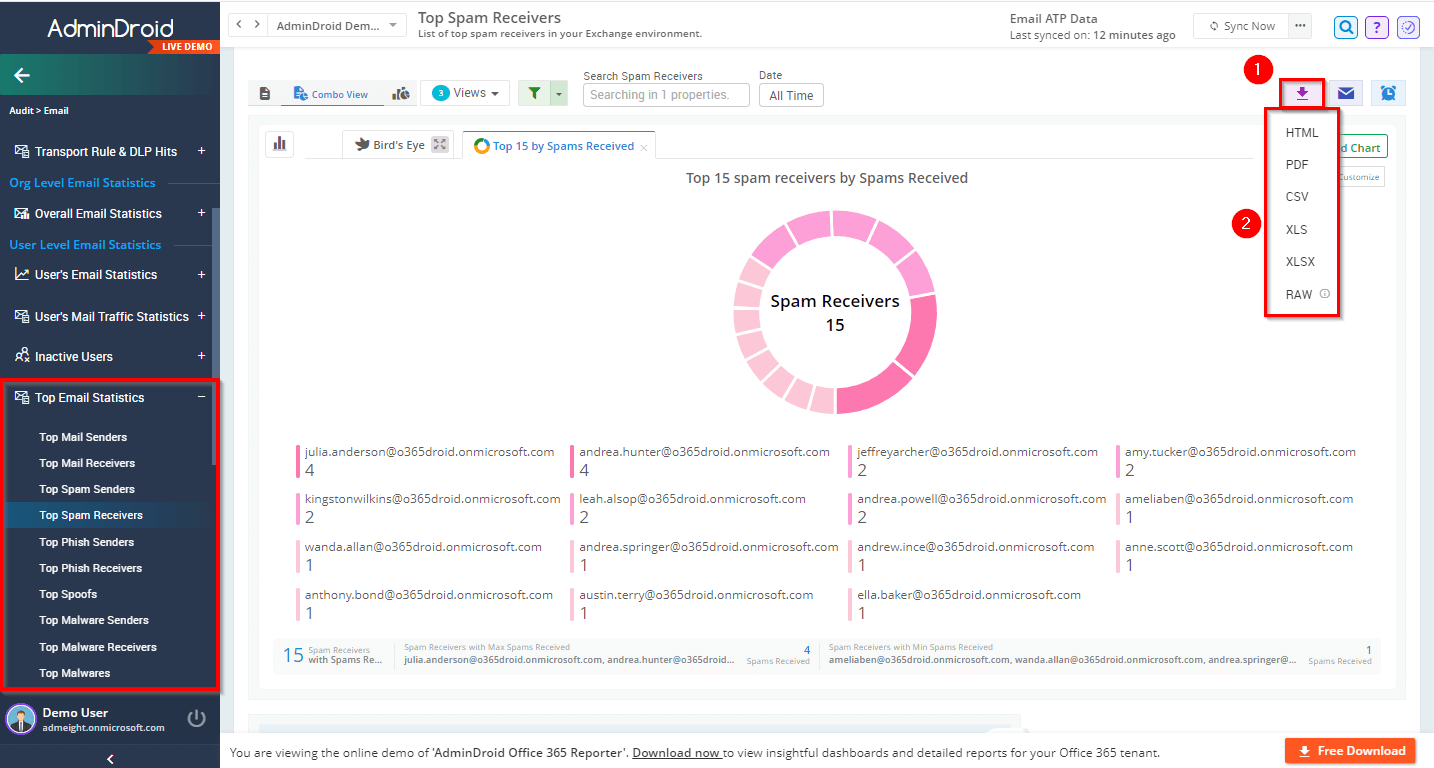Screen dimensions: 1434x768
Task: Click the global search magnifier icon
Action: click(x=1345, y=27)
